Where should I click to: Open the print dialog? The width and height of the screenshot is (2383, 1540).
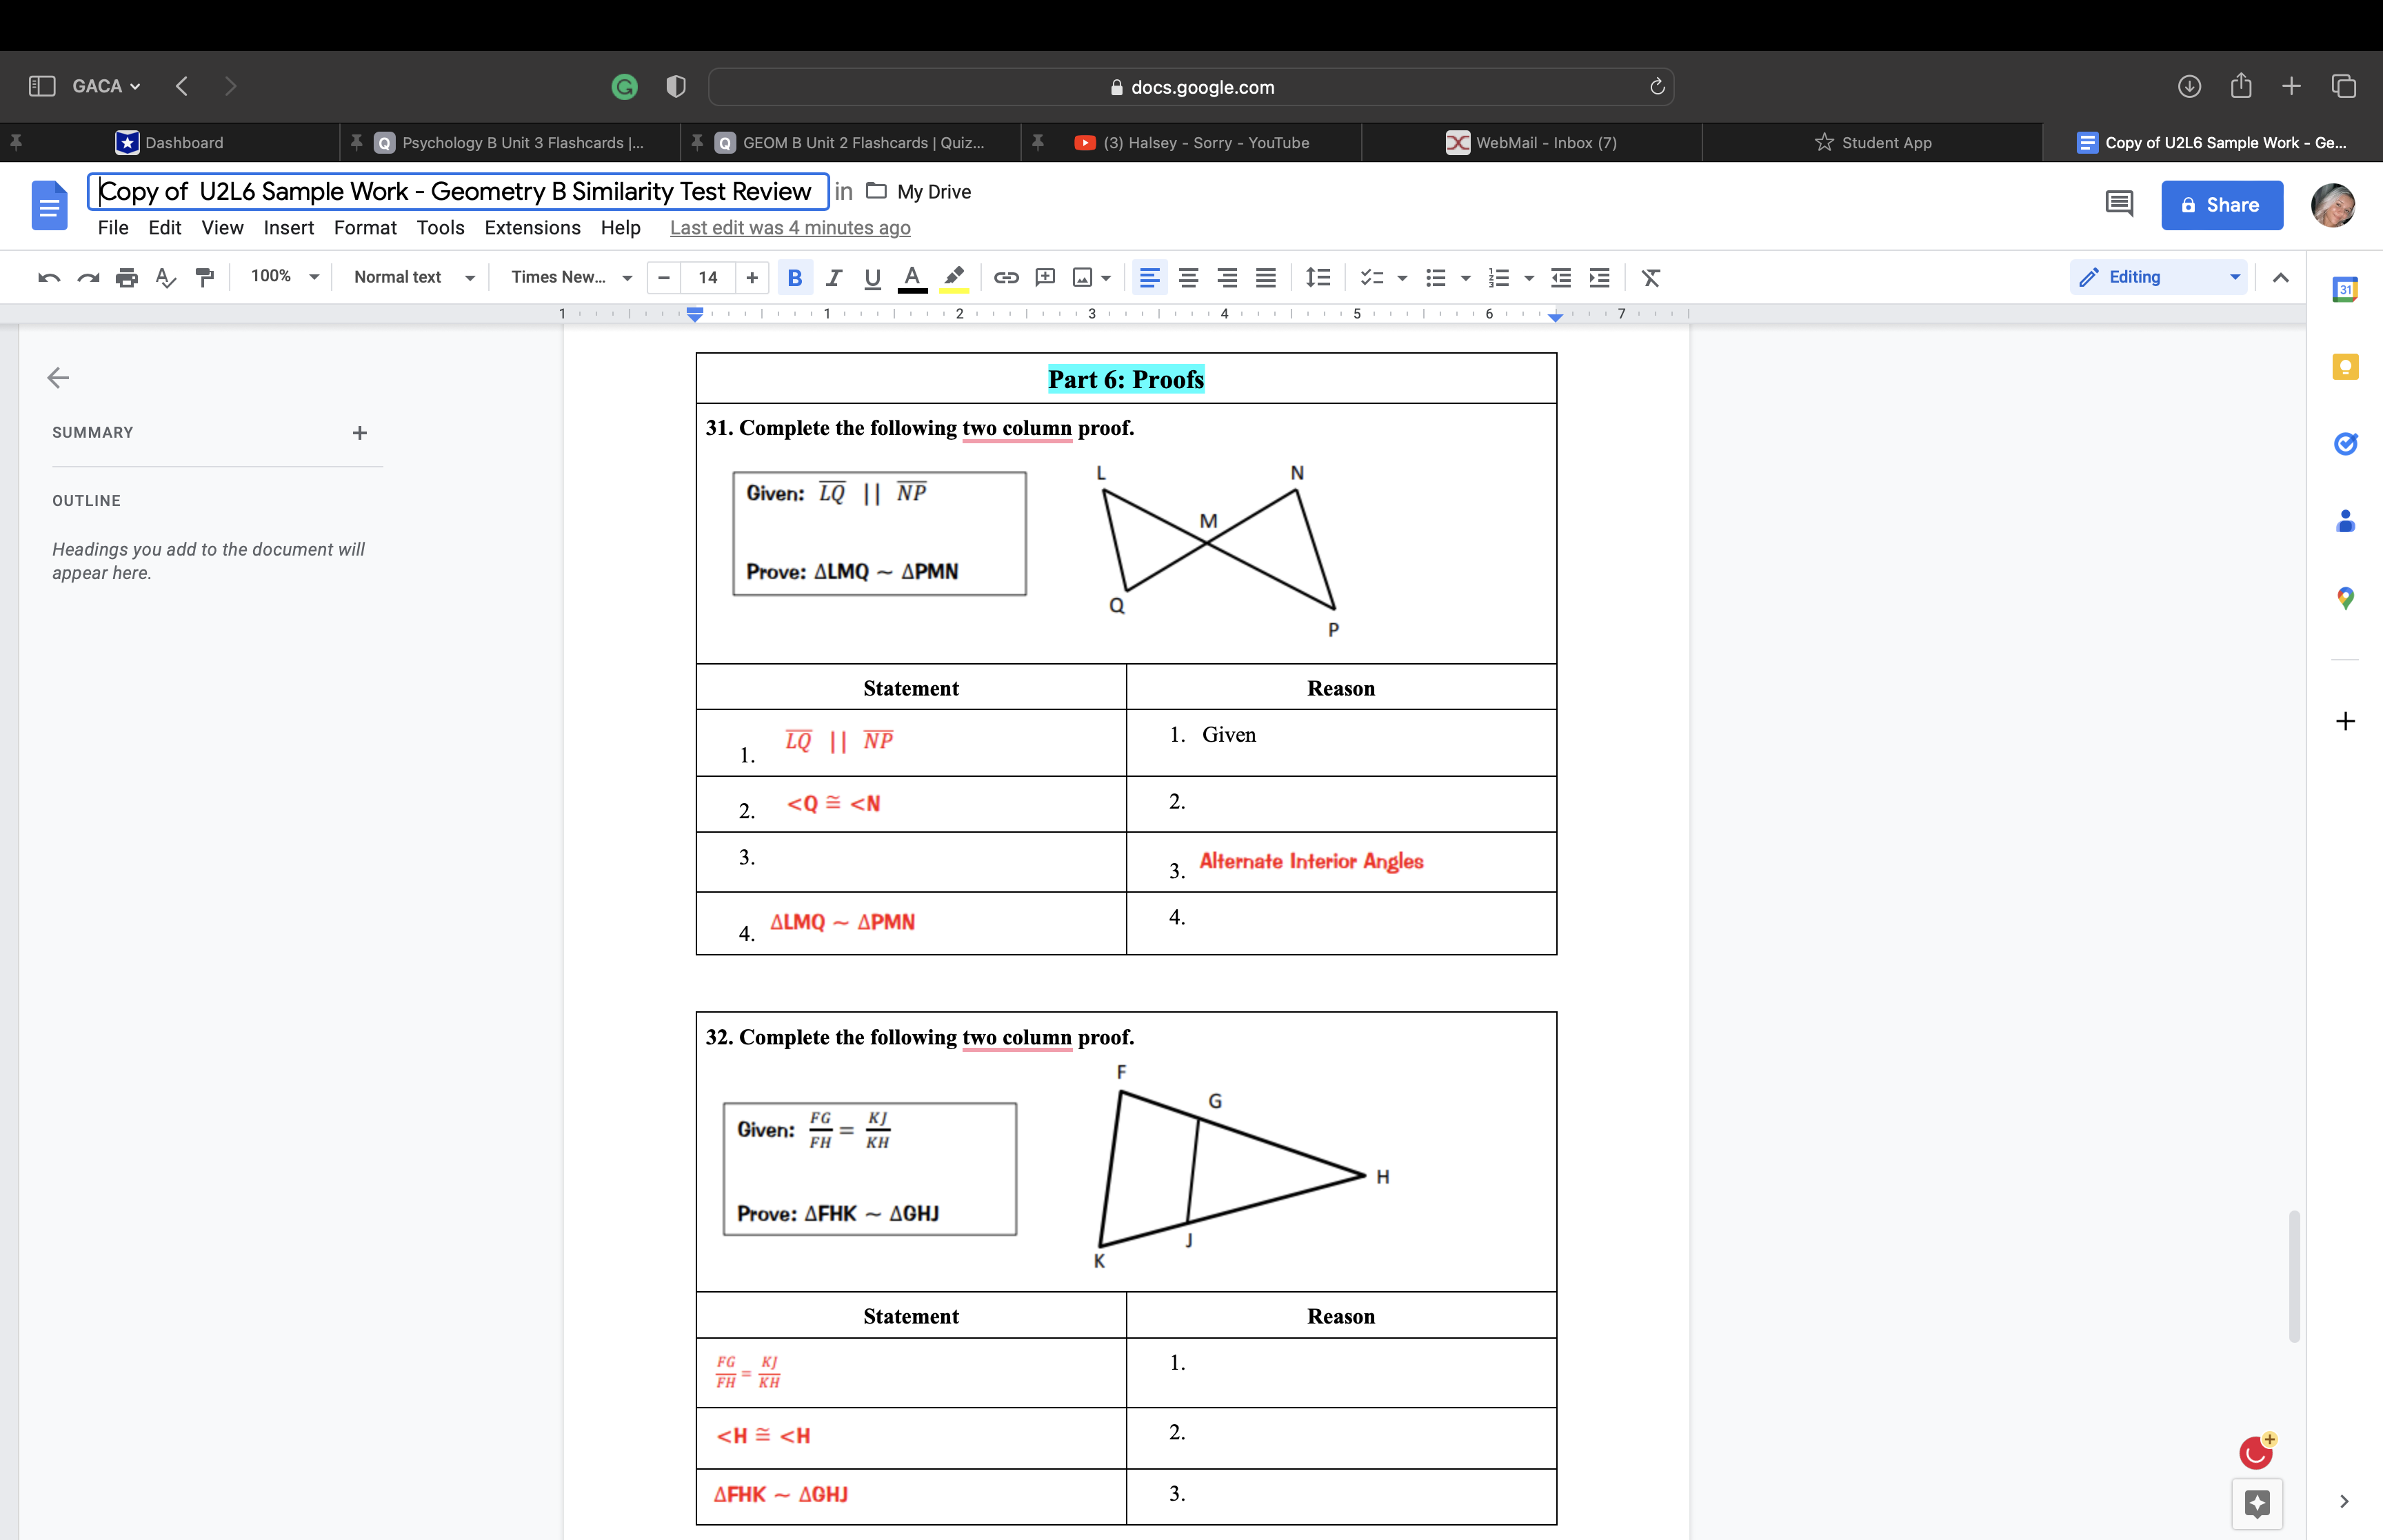point(127,277)
